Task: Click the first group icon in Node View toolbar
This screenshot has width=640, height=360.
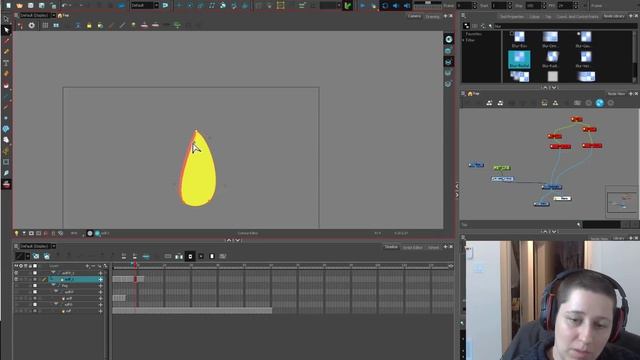Action: 489,103
